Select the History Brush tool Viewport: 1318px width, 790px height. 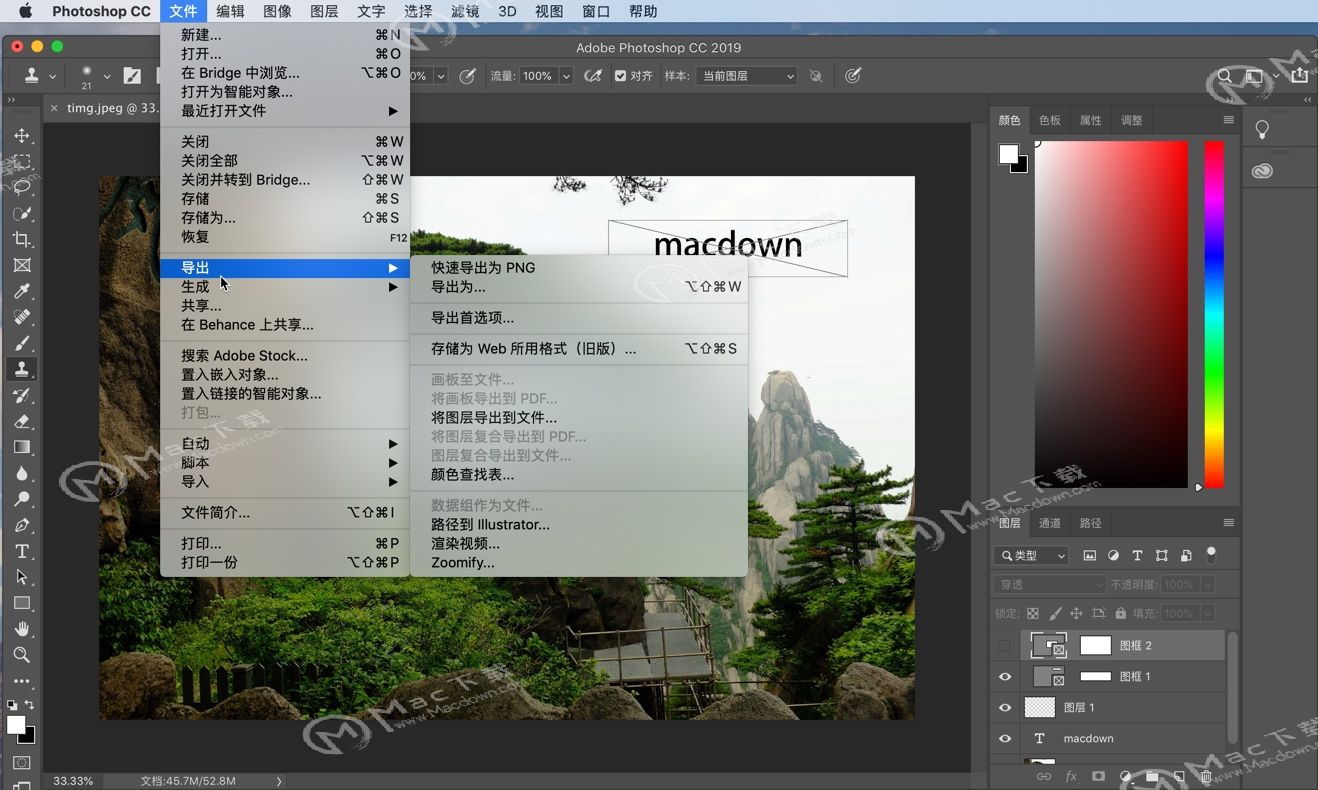(22, 395)
